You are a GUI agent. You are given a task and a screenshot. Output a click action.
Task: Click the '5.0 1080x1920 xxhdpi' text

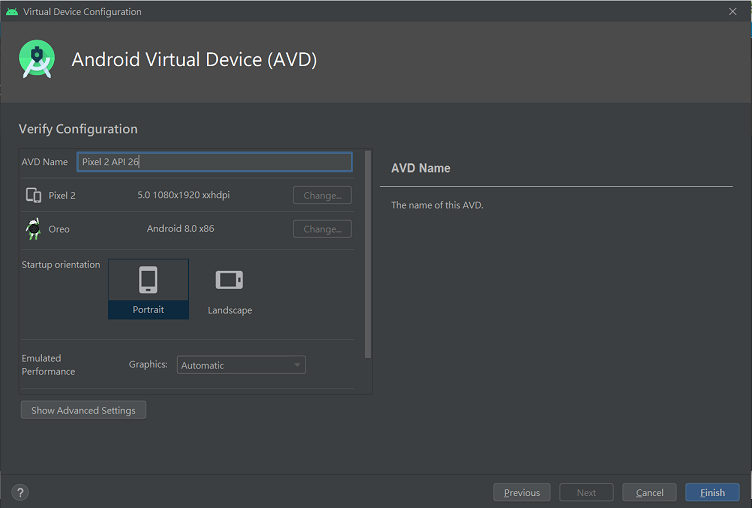pyautogui.click(x=183, y=195)
